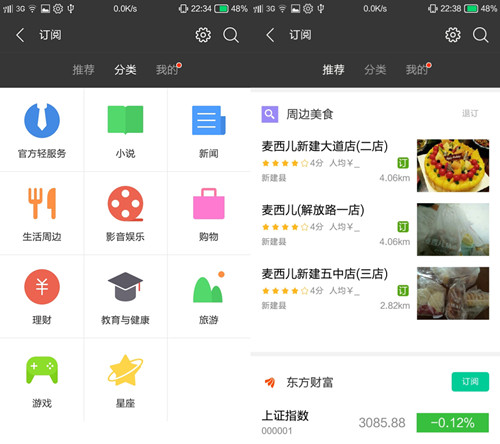This screenshot has height=444, width=500.
Task: Tap Wi-Fi icon in right status bar
Action: (282, 9)
